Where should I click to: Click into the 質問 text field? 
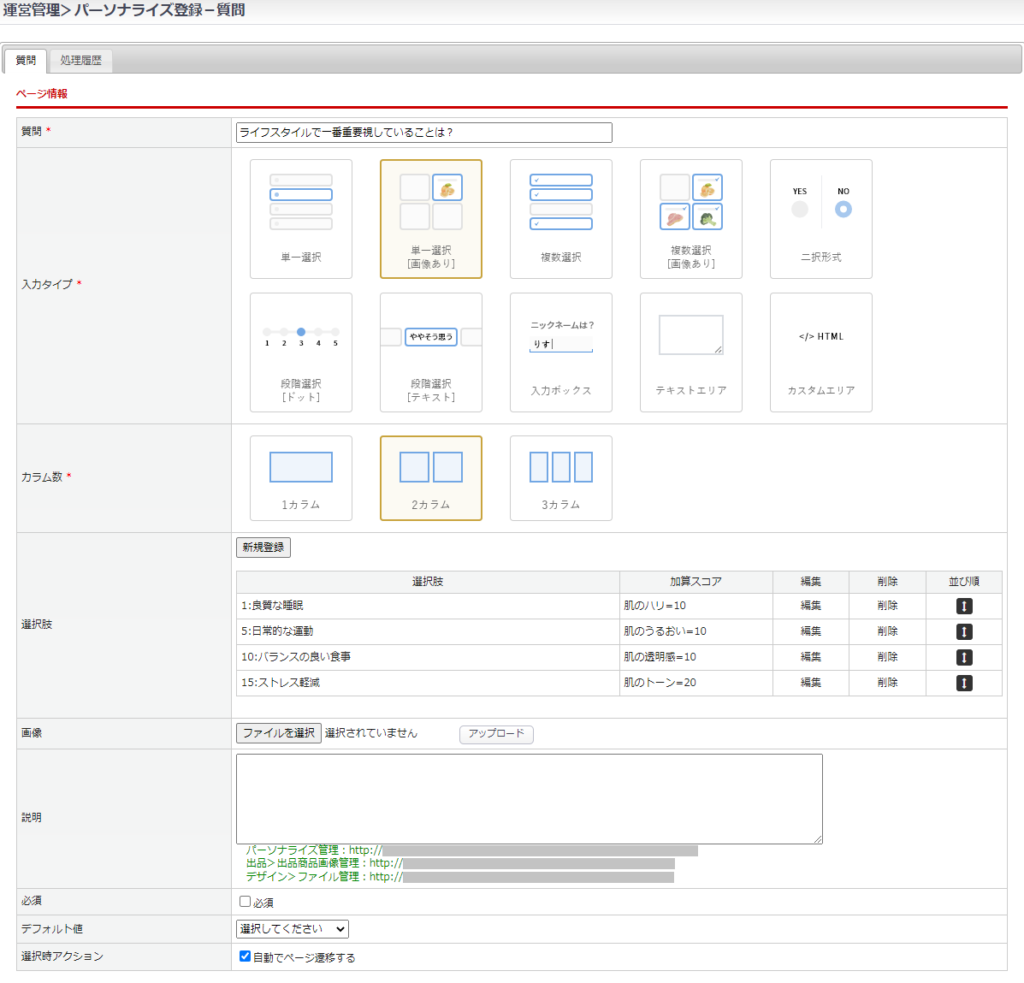[423, 132]
